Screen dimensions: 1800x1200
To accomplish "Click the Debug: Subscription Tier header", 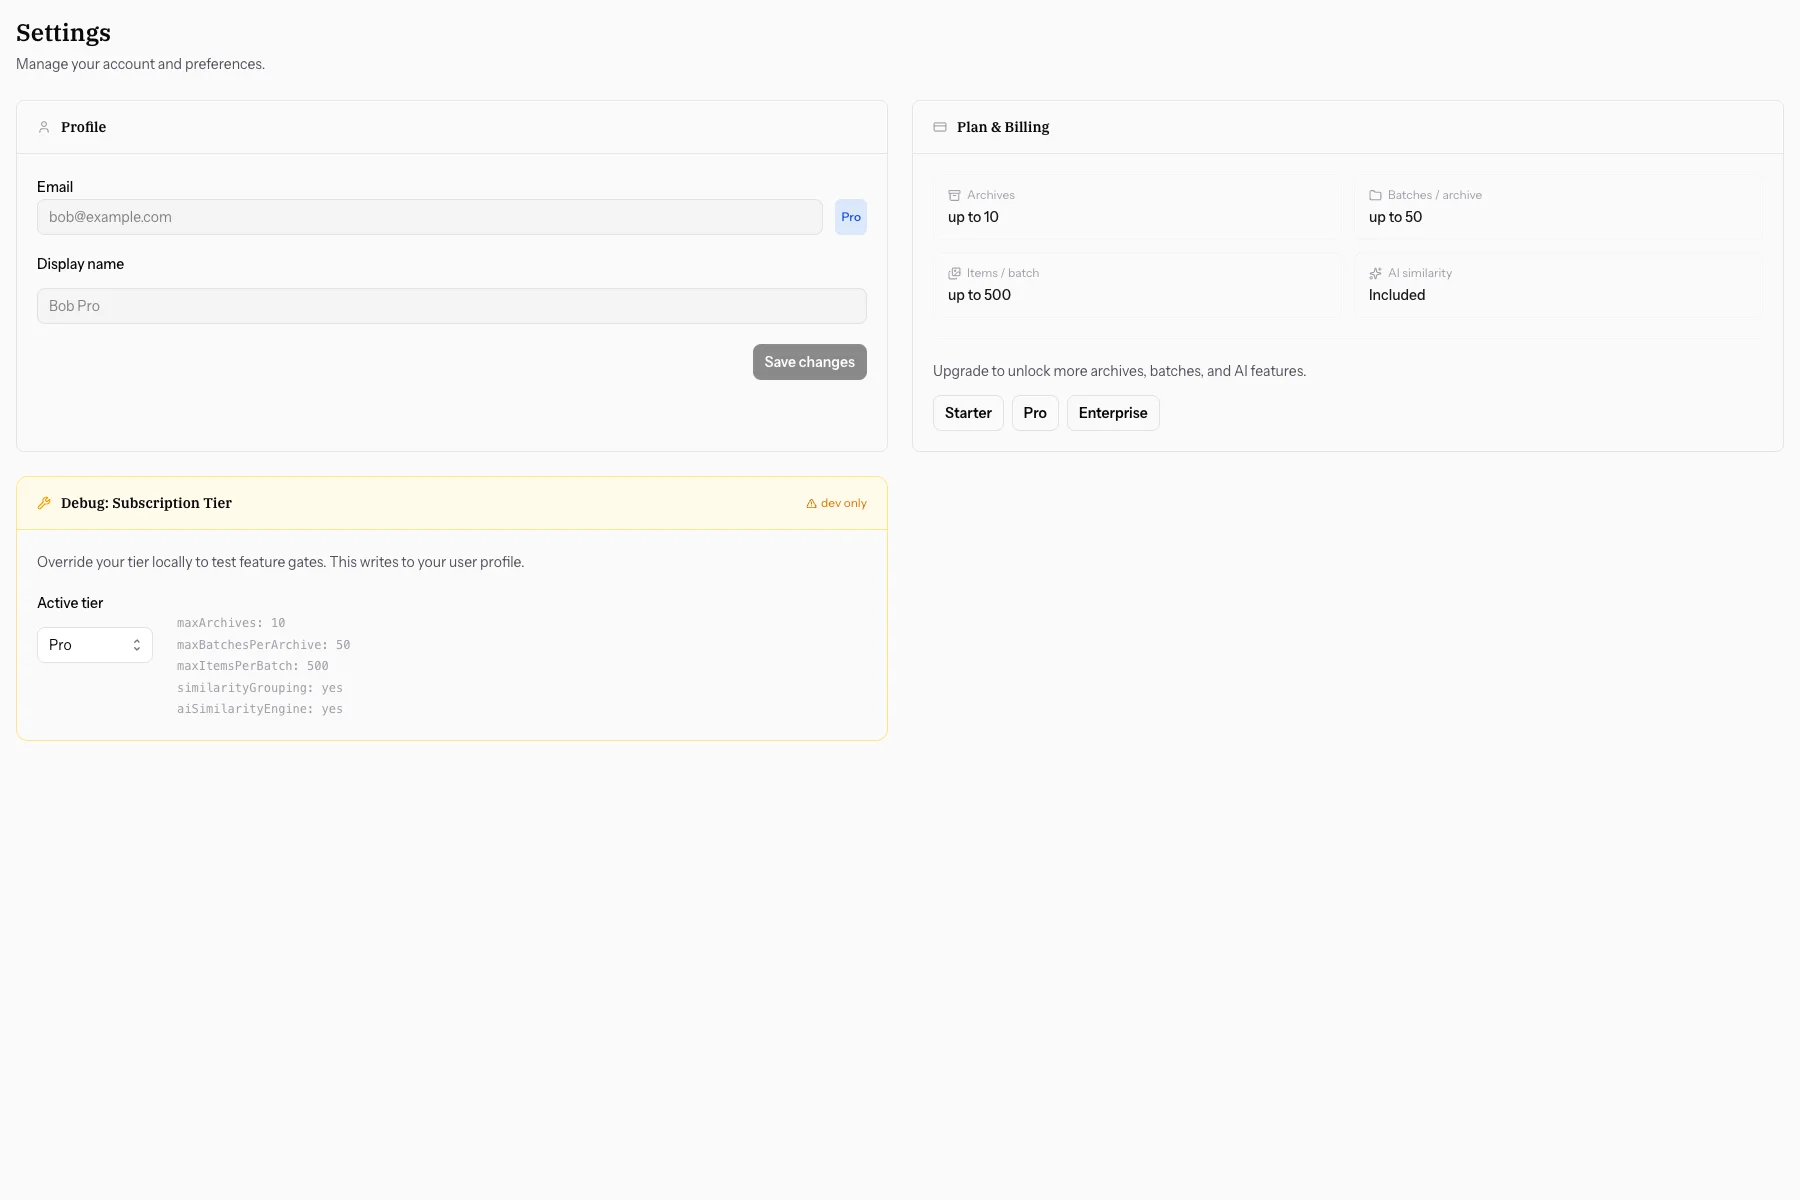I will coord(146,503).
